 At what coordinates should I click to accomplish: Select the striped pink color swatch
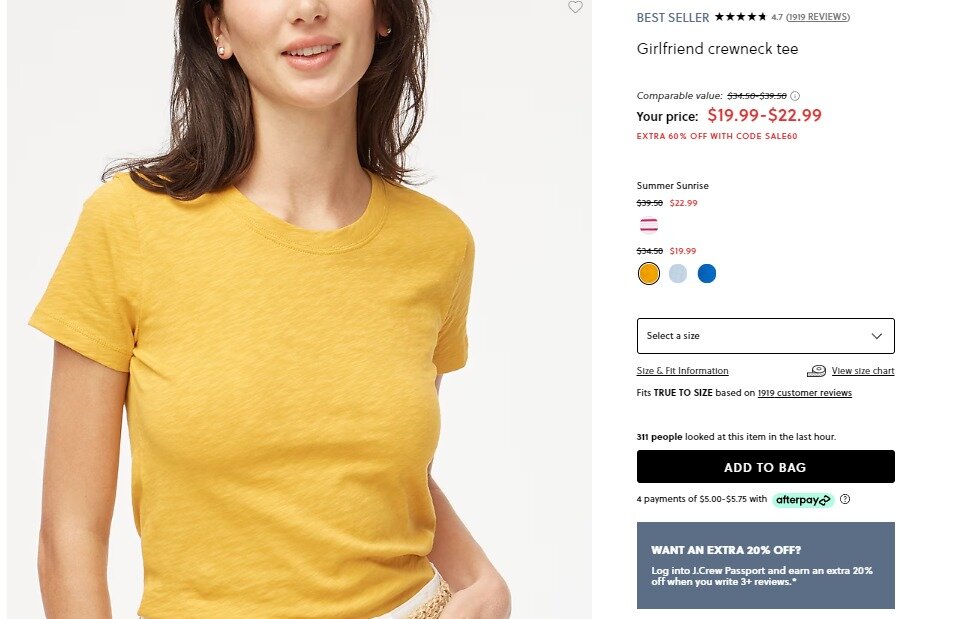point(649,225)
